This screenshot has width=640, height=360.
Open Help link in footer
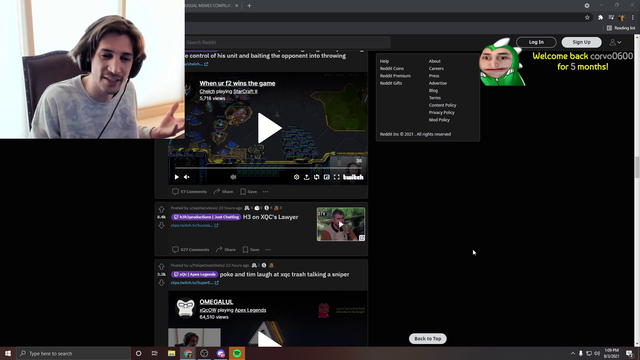point(384,61)
